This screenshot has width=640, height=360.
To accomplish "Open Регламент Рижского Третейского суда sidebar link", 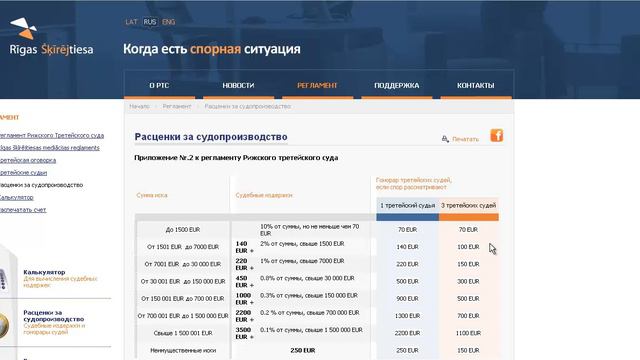I will 51,135.
